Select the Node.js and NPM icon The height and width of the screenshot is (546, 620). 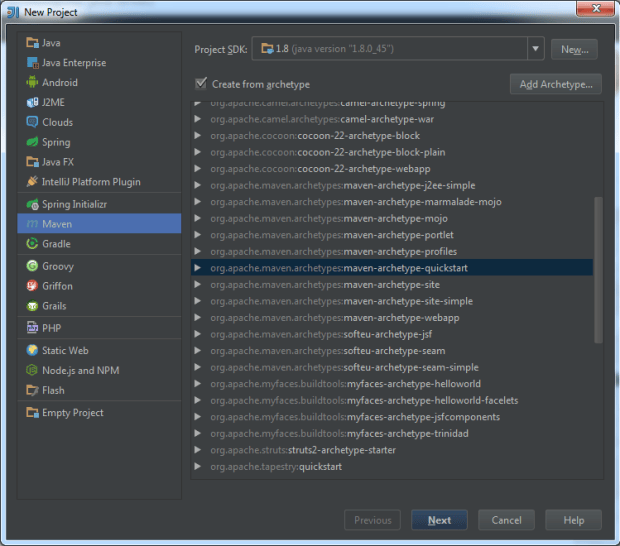pyautogui.click(x=32, y=370)
